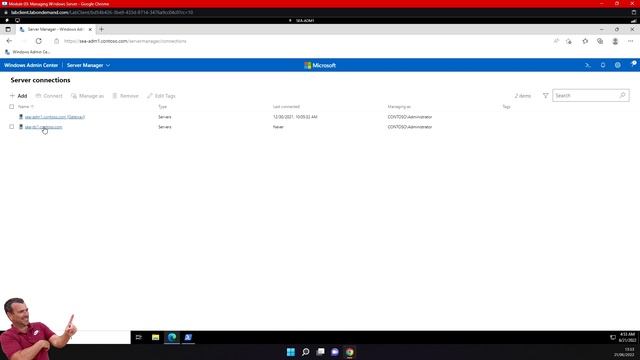Click the Edge address bar URL
This screenshot has height=360, width=640.
(x=125, y=41)
